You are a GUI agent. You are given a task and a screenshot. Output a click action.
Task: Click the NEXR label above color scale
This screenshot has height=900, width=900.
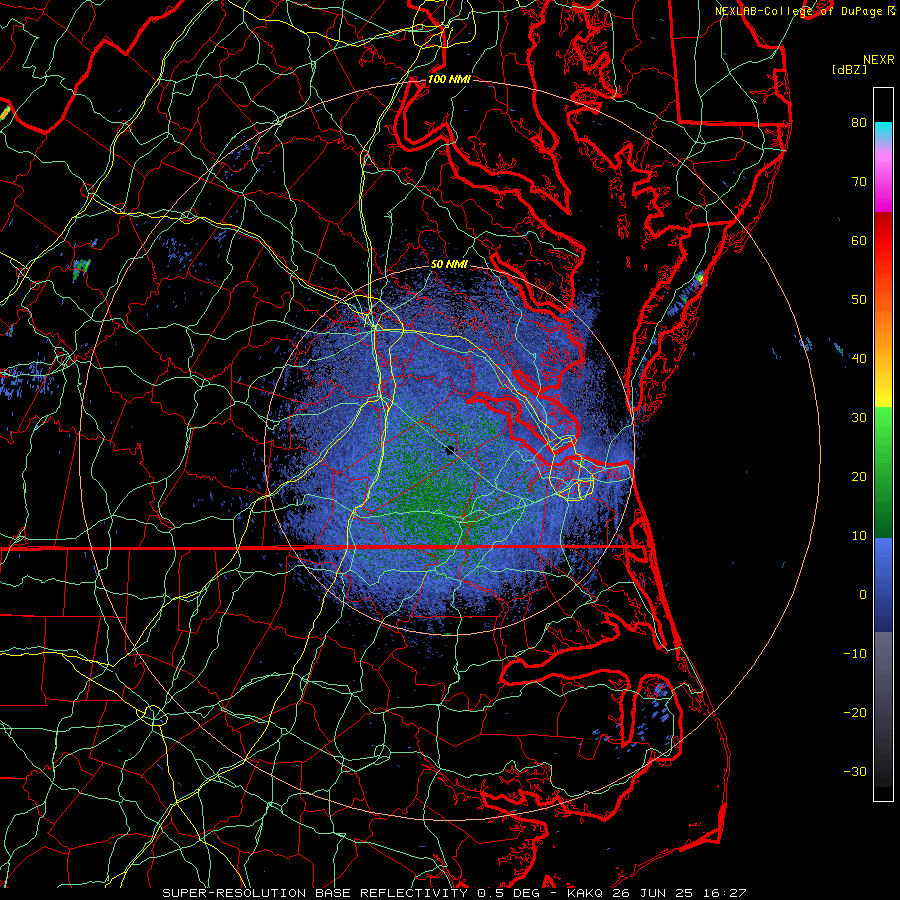click(x=878, y=60)
